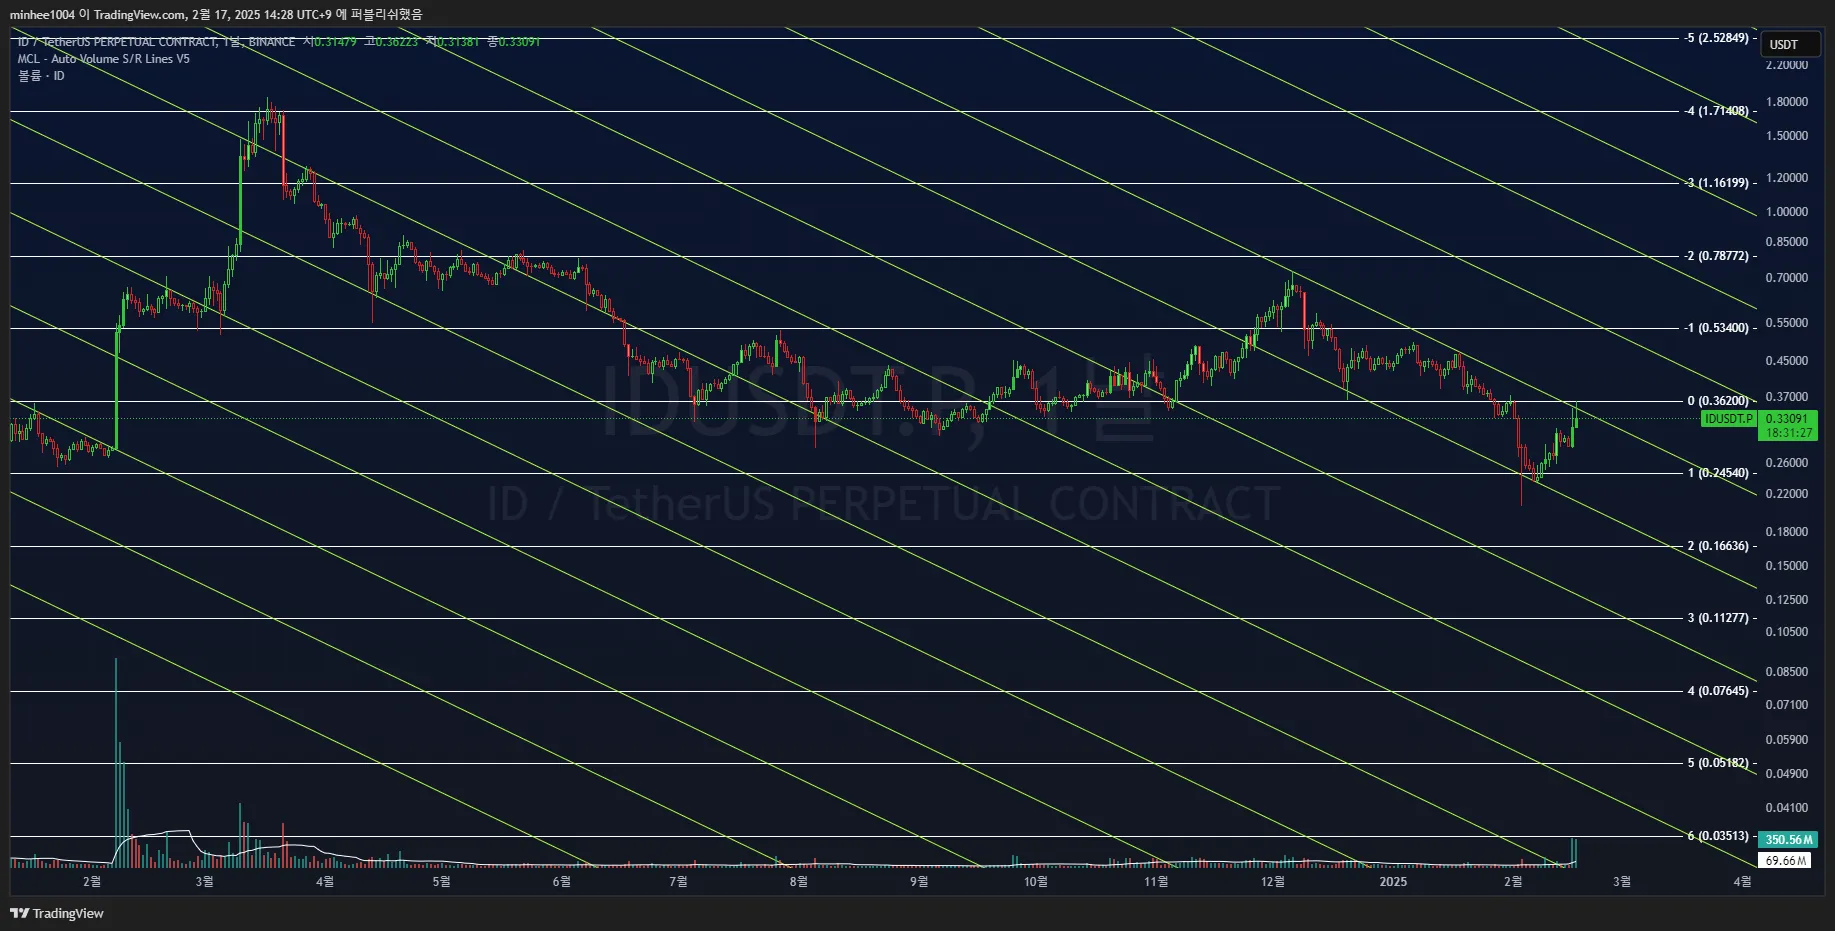1835x931 pixels.
Task: Click the 0.45000 price axis tick
Action: (x=1787, y=361)
